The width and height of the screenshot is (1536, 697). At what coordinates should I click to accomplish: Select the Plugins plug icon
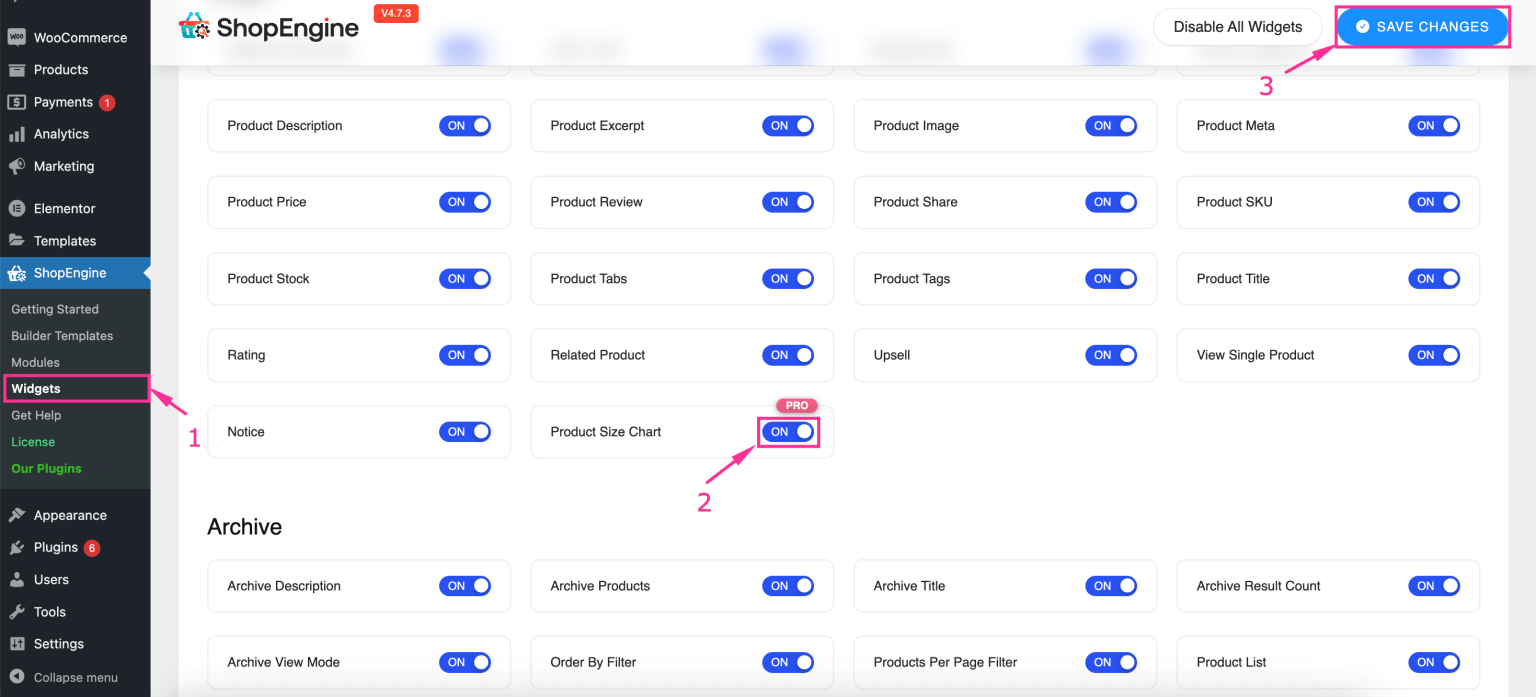pyautogui.click(x=18, y=547)
